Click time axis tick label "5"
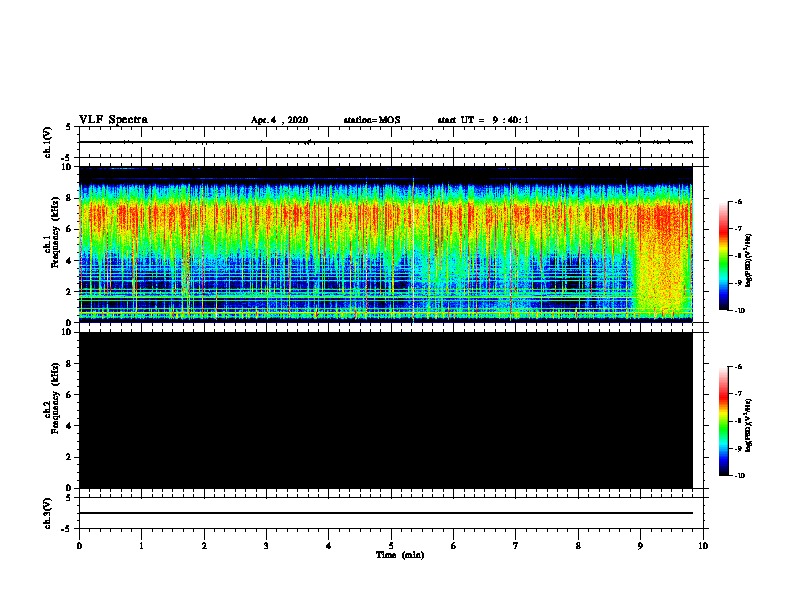792x612 pixels. point(391,546)
